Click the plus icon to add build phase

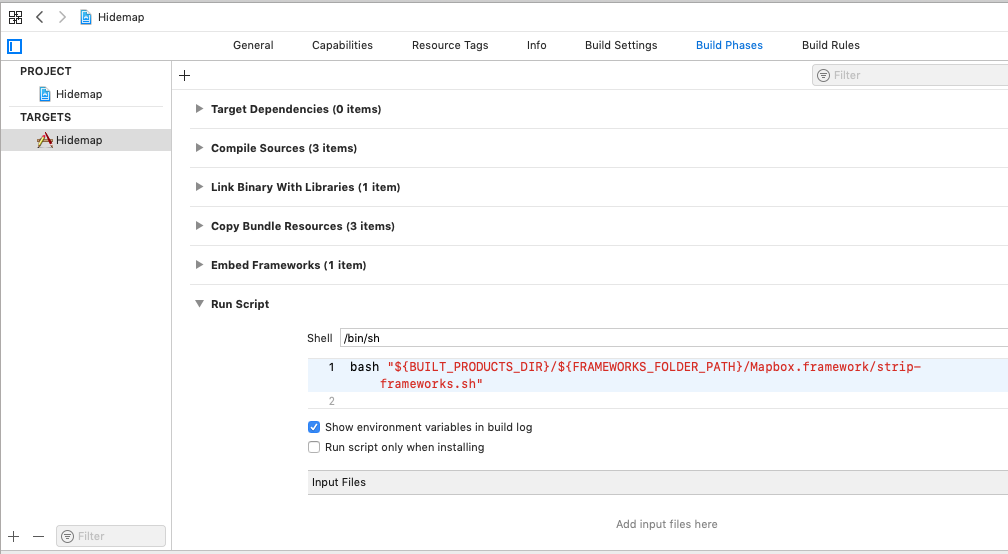click(x=184, y=75)
